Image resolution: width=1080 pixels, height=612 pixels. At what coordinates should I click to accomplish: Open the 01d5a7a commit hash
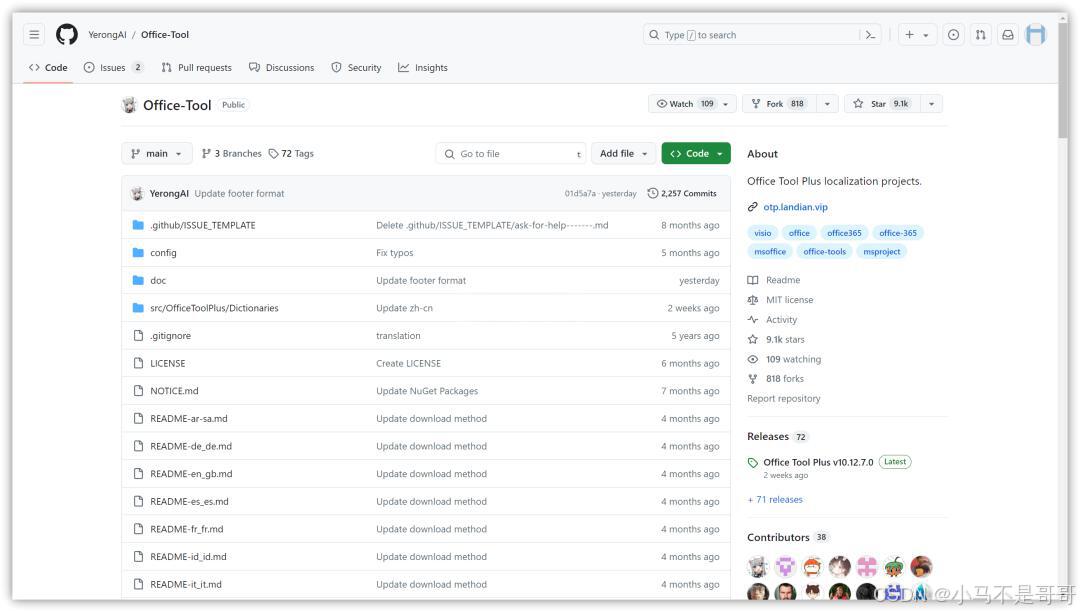[x=580, y=193]
